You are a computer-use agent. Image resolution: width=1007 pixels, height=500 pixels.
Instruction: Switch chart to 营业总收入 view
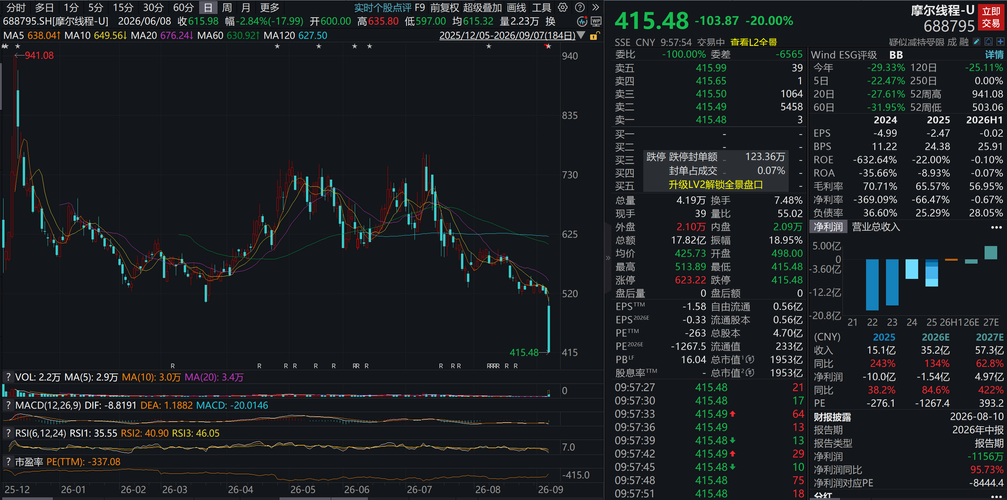click(875, 227)
